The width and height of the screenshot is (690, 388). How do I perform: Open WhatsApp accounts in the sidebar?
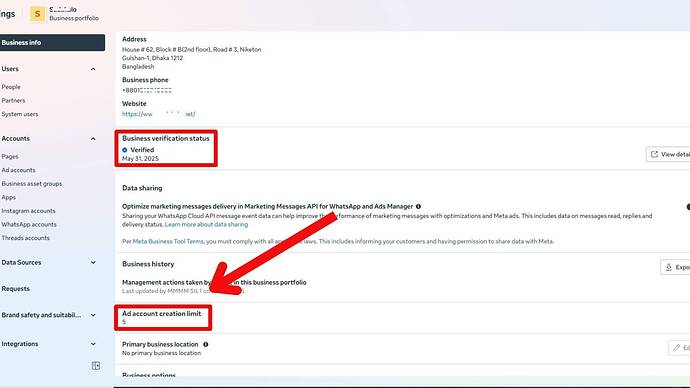29,224
